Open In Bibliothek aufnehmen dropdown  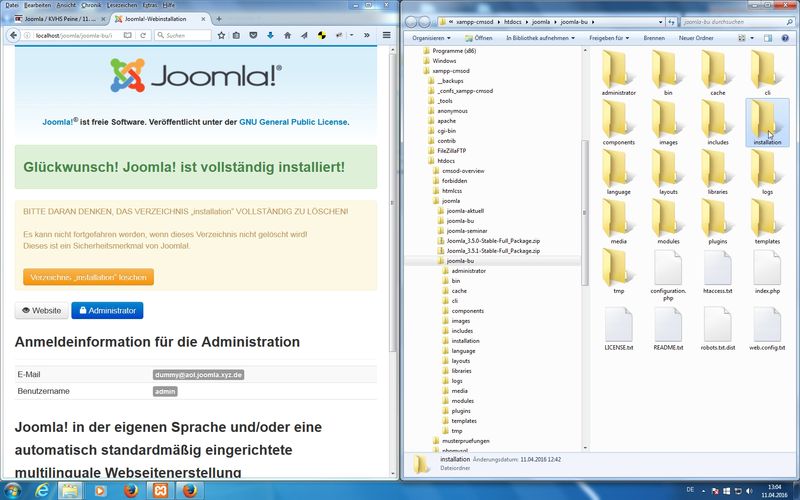pyautogui.click(x=540, y=38)
